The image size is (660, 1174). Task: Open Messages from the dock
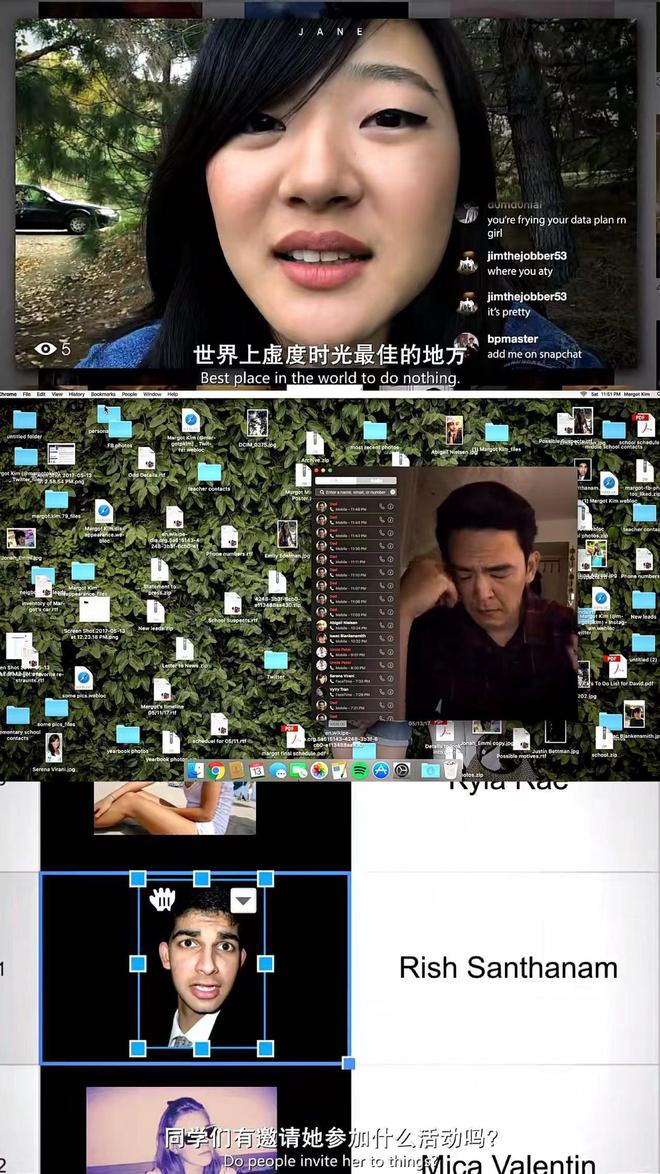click(278, 770)
